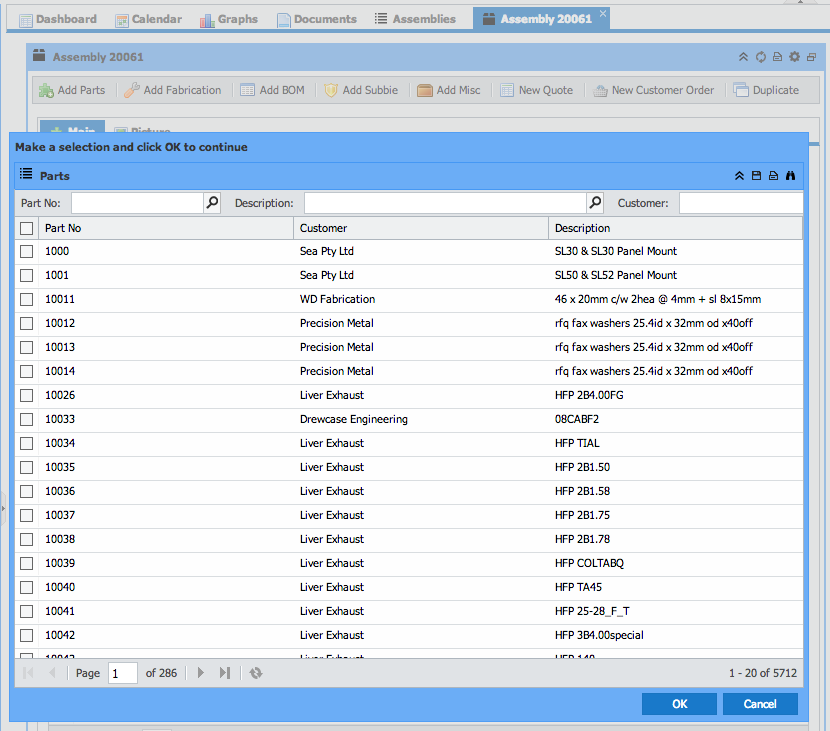The height and width of the screenshot is (731, 830).
Task: Sort by the Description column header
Action: tap(675, 228)
